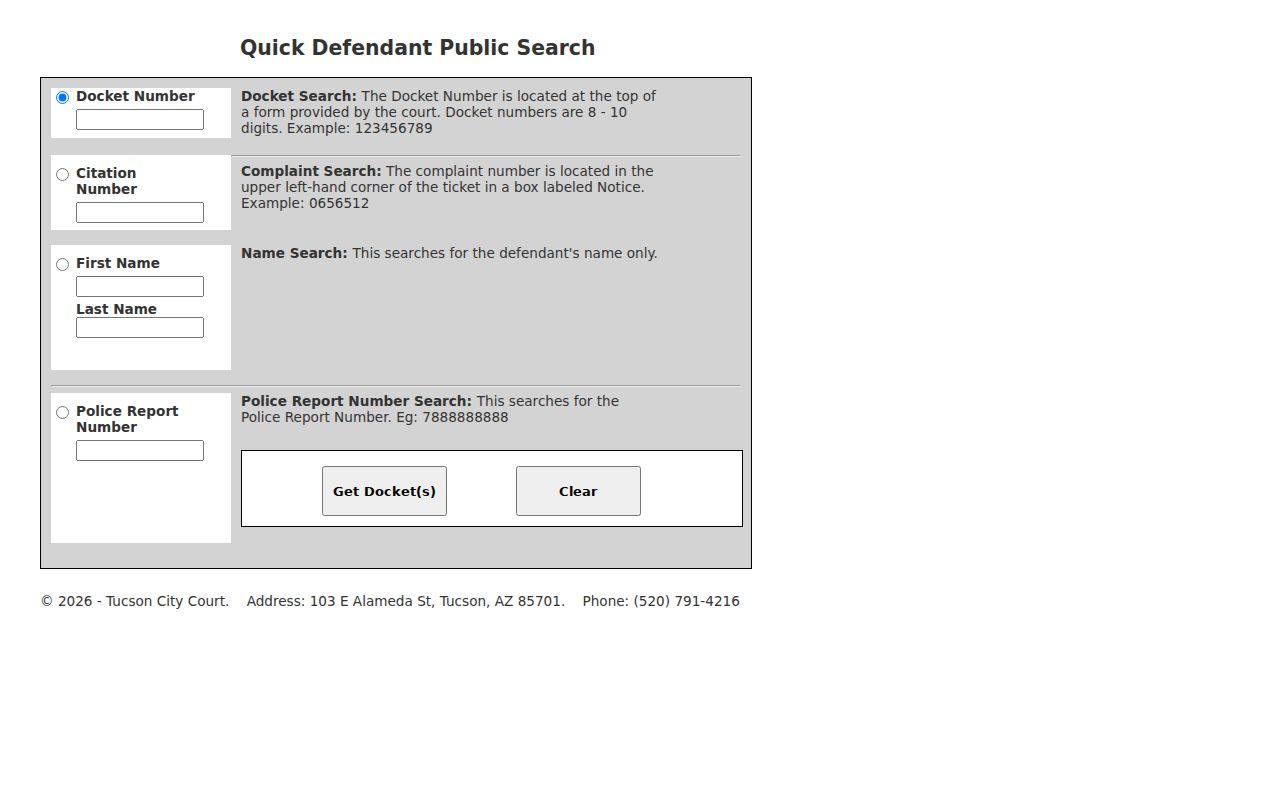Click the 'Police Report Number Search:' label

click(356, 401)
